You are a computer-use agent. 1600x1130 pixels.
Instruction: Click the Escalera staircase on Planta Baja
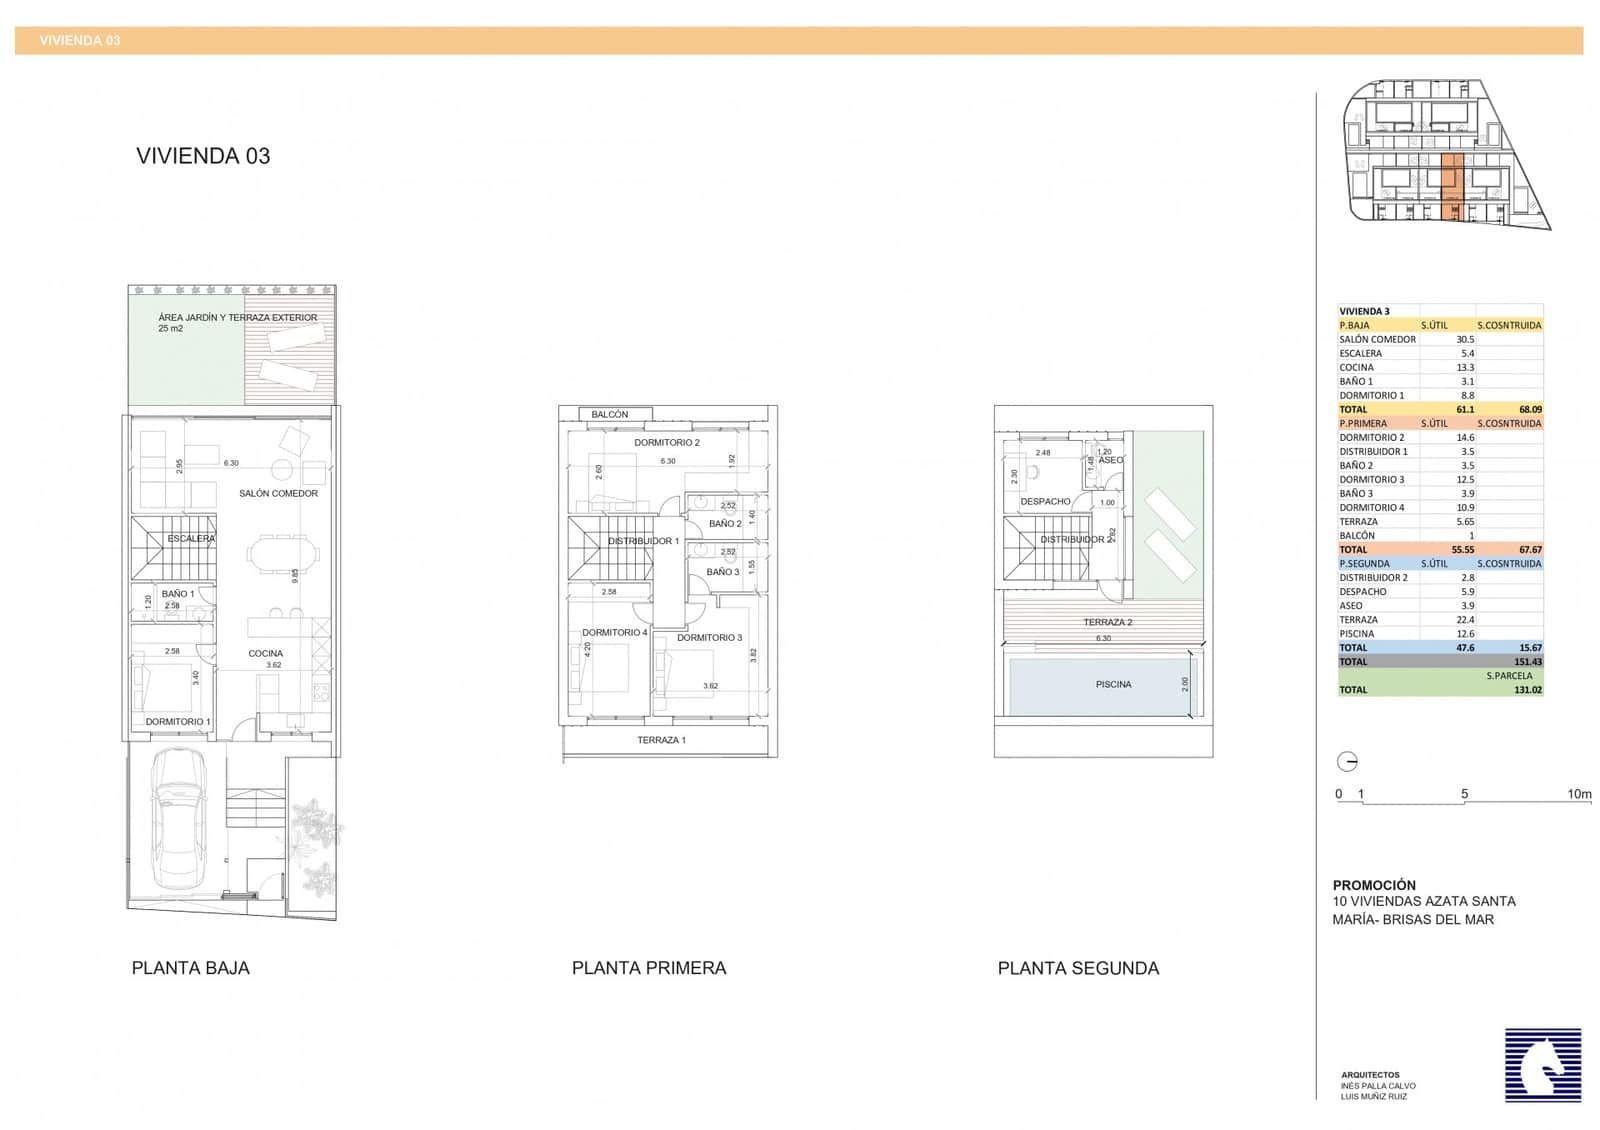pos(174,547)
